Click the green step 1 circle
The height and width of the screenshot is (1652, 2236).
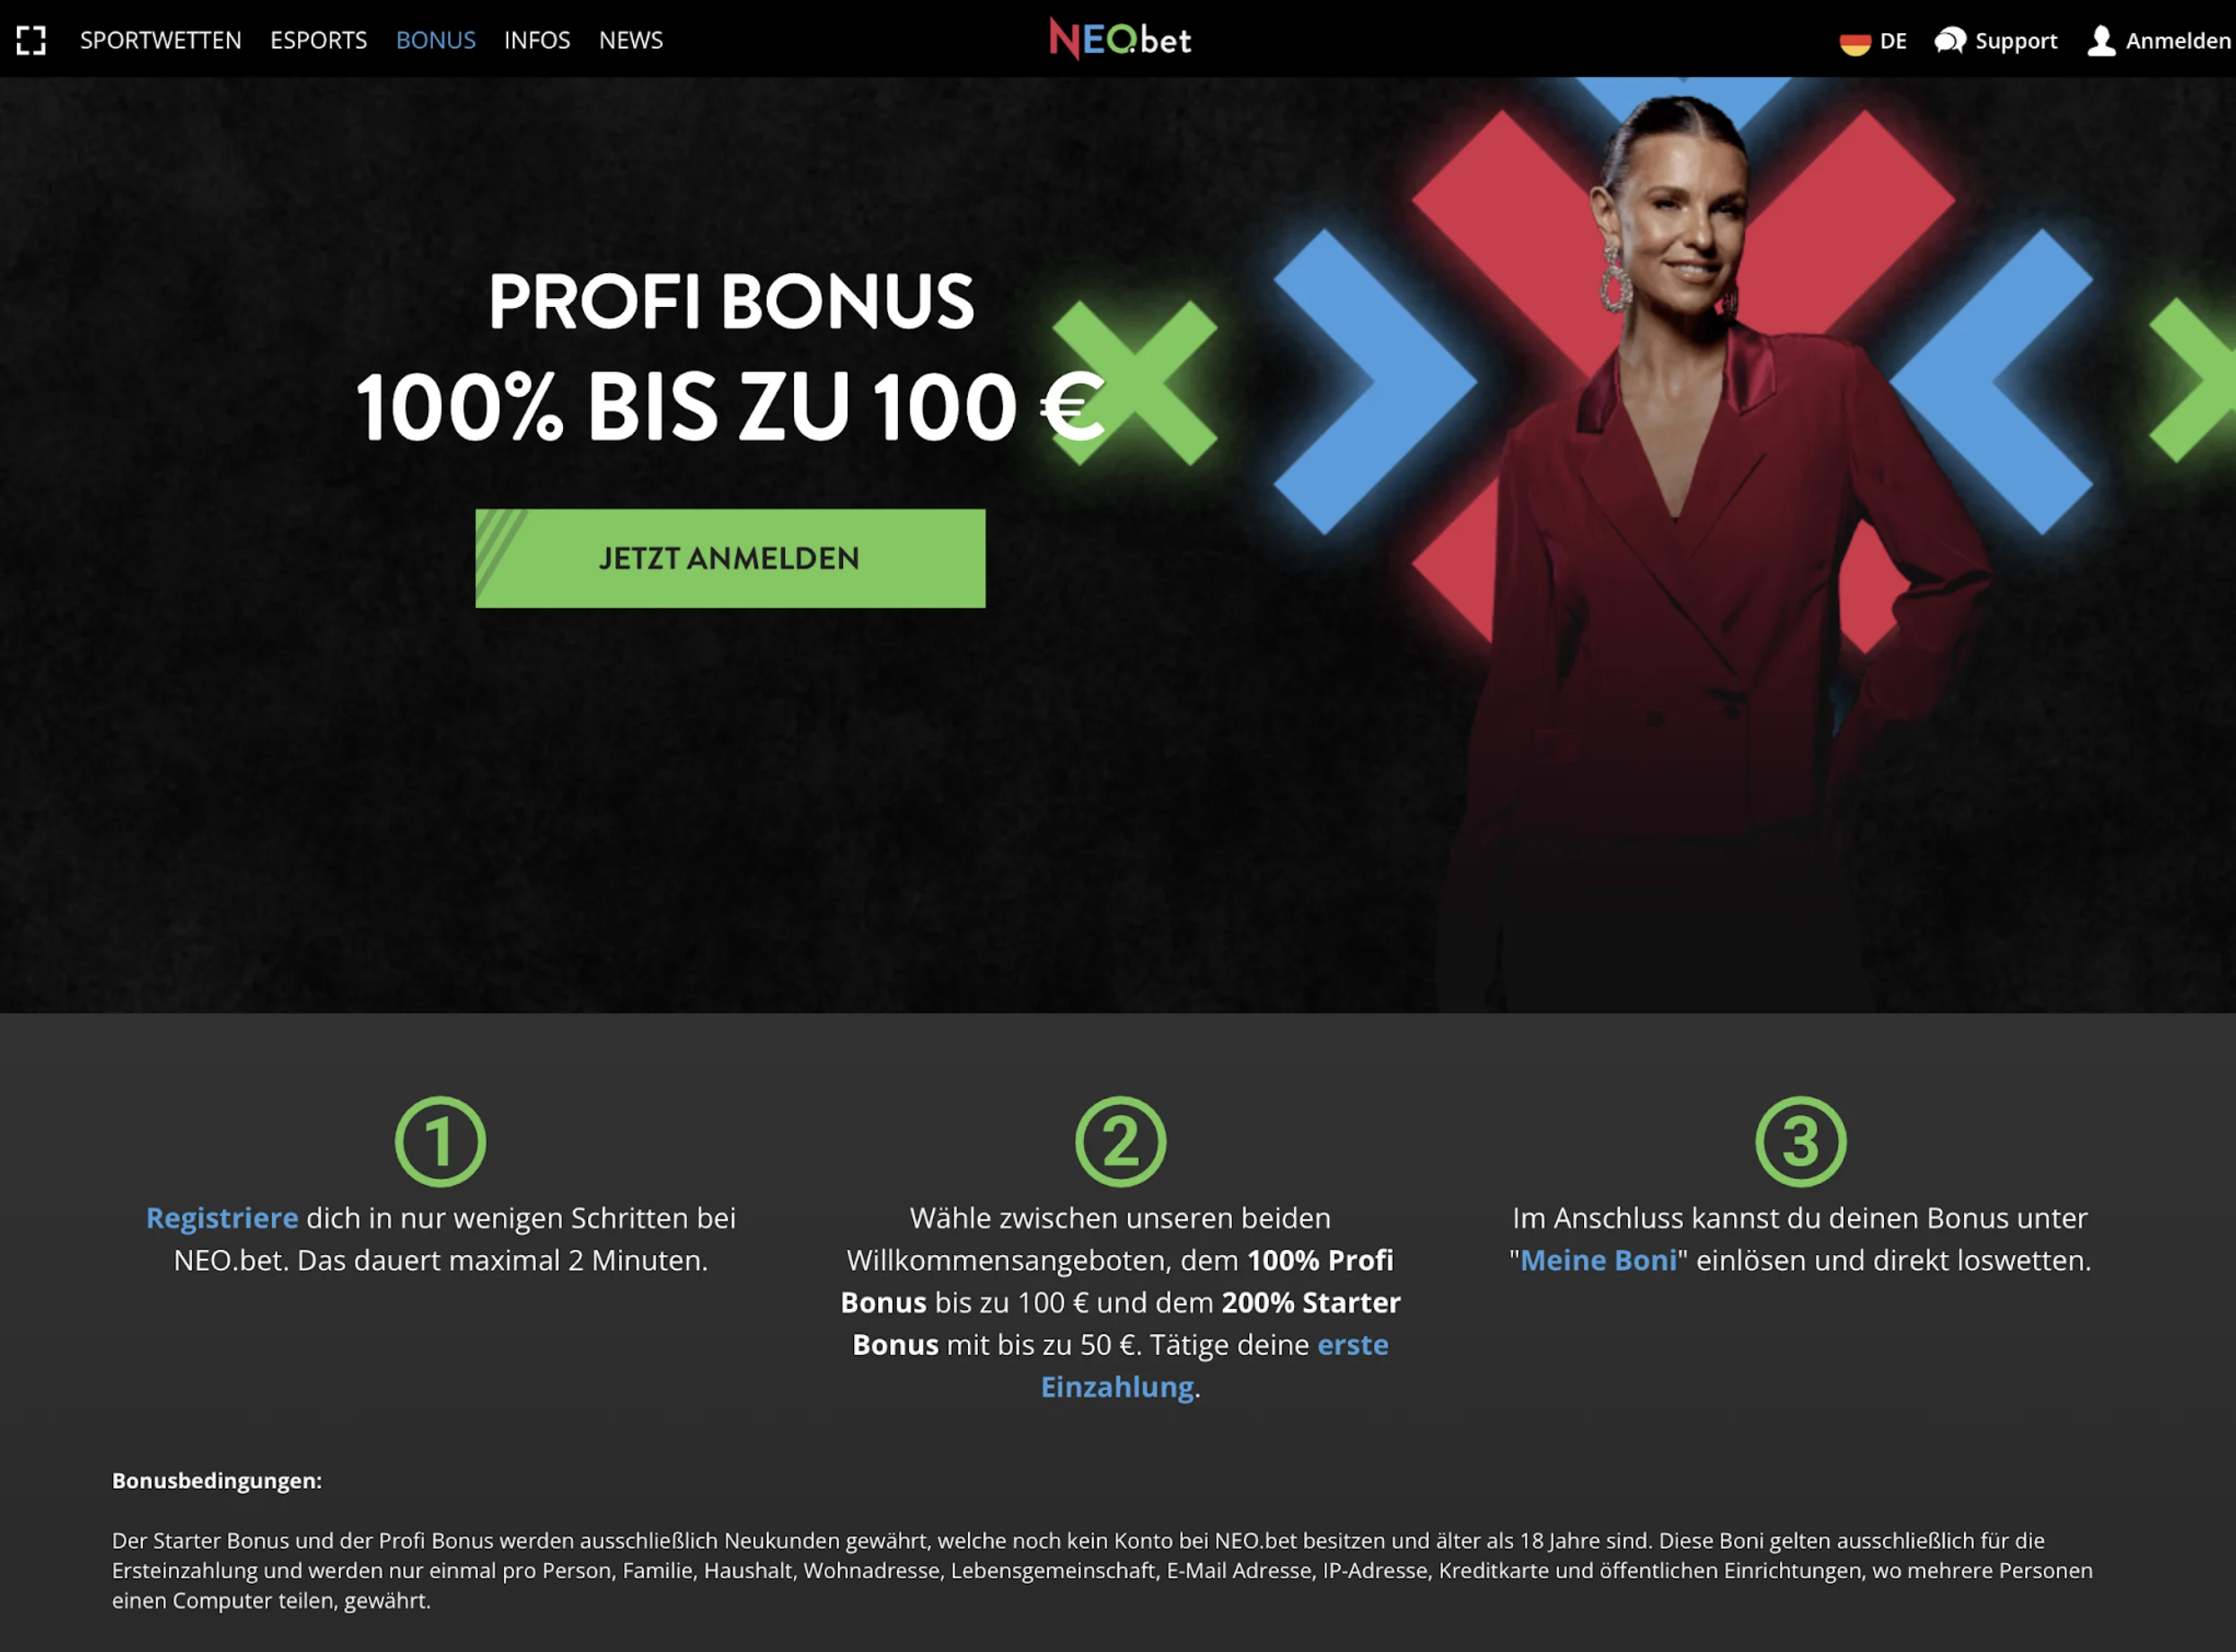click(x=440, y=1141)
